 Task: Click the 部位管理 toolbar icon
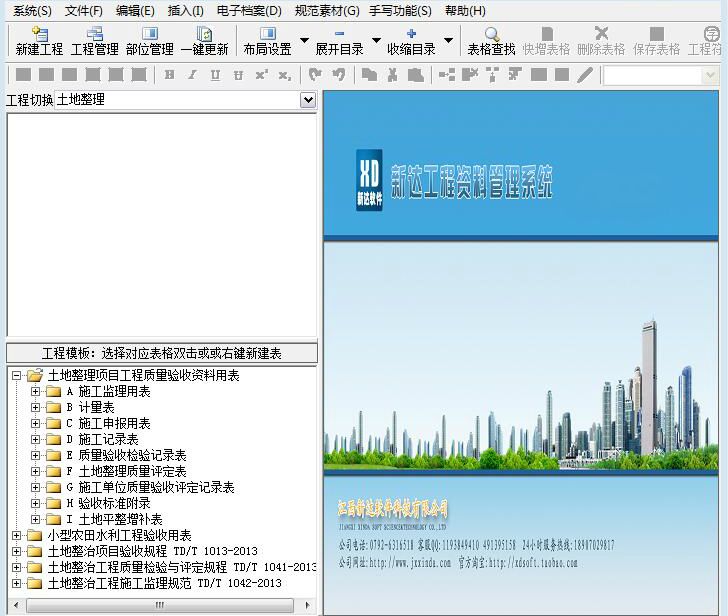(149, 41)
